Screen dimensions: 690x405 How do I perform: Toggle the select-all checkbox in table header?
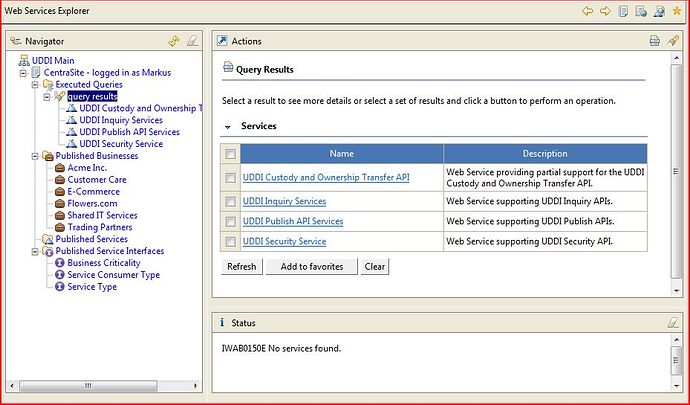coord(230,154)
